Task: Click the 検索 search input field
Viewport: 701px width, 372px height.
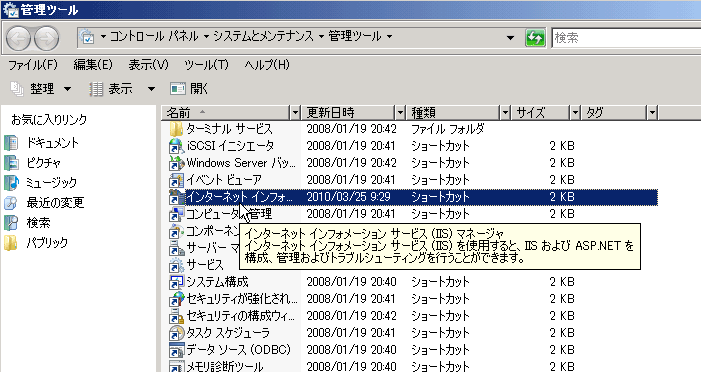Action: [626, 38]
